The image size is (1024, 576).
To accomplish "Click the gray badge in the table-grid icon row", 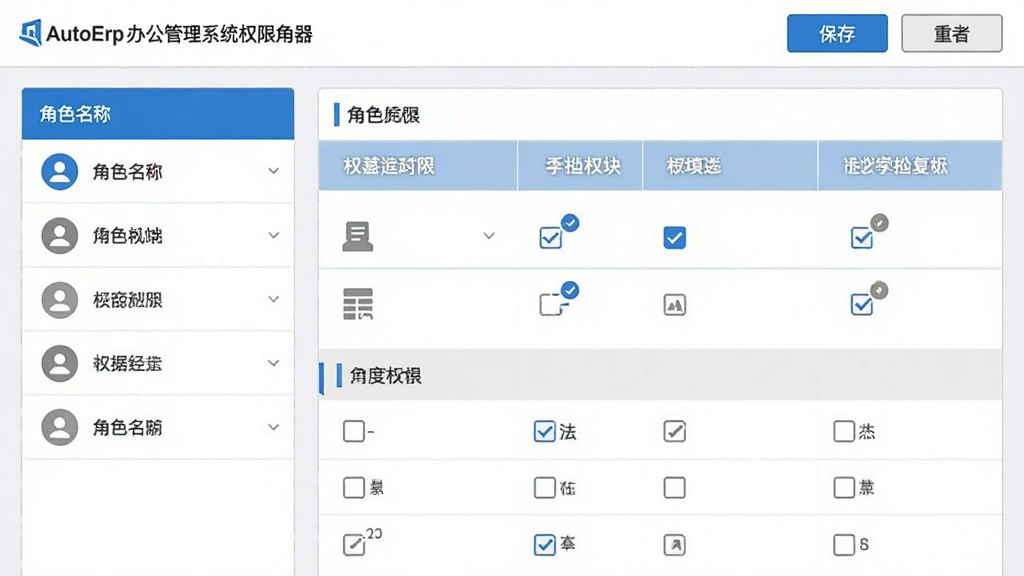I will [879, 290].
